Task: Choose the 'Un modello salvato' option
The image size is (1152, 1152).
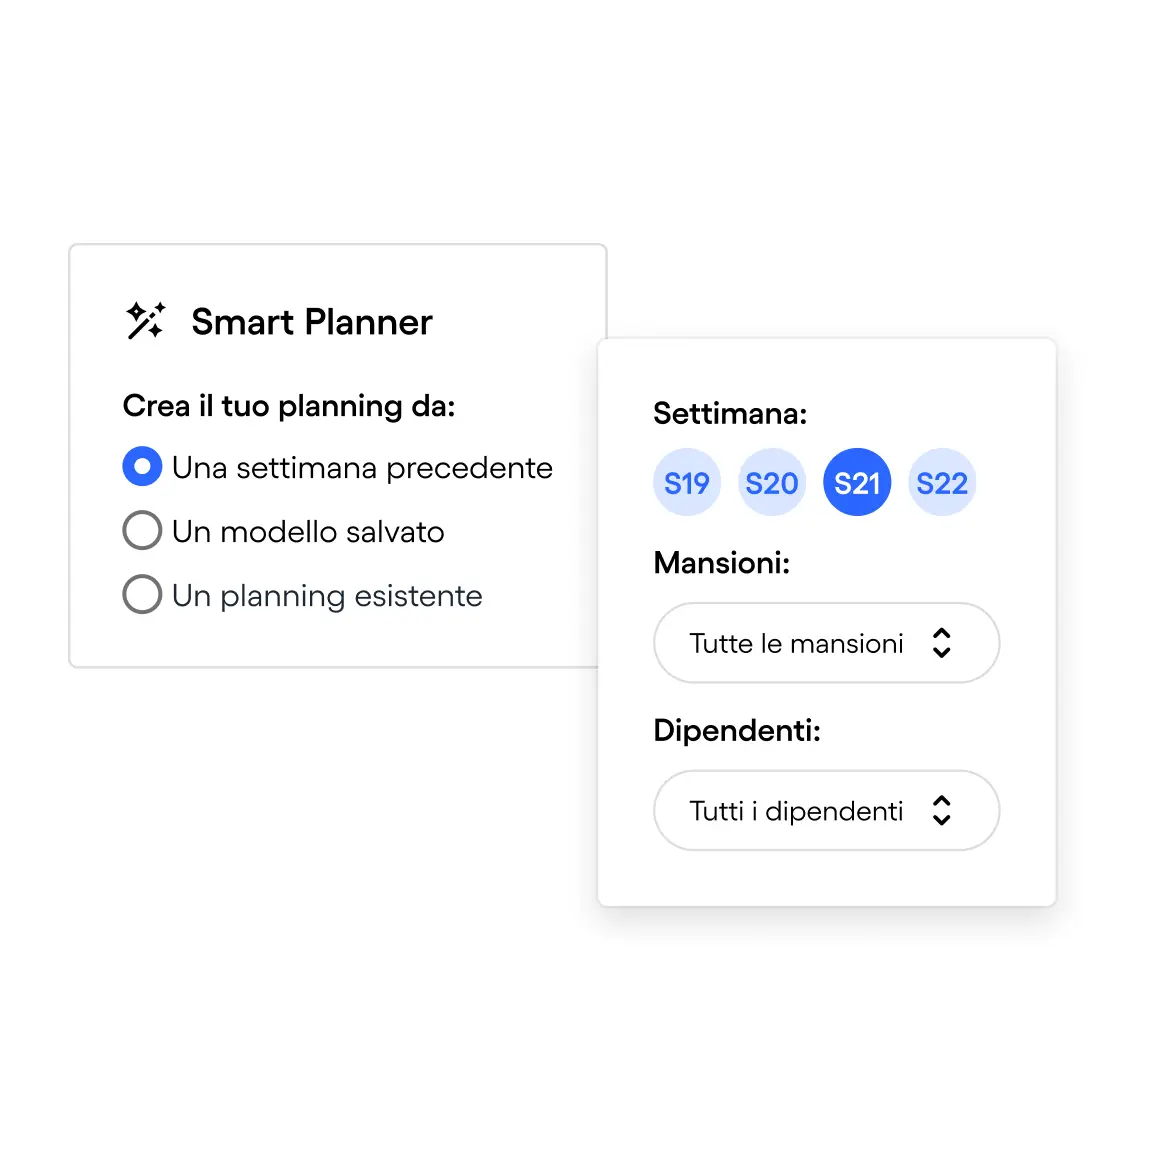Action: coord(142,530)
